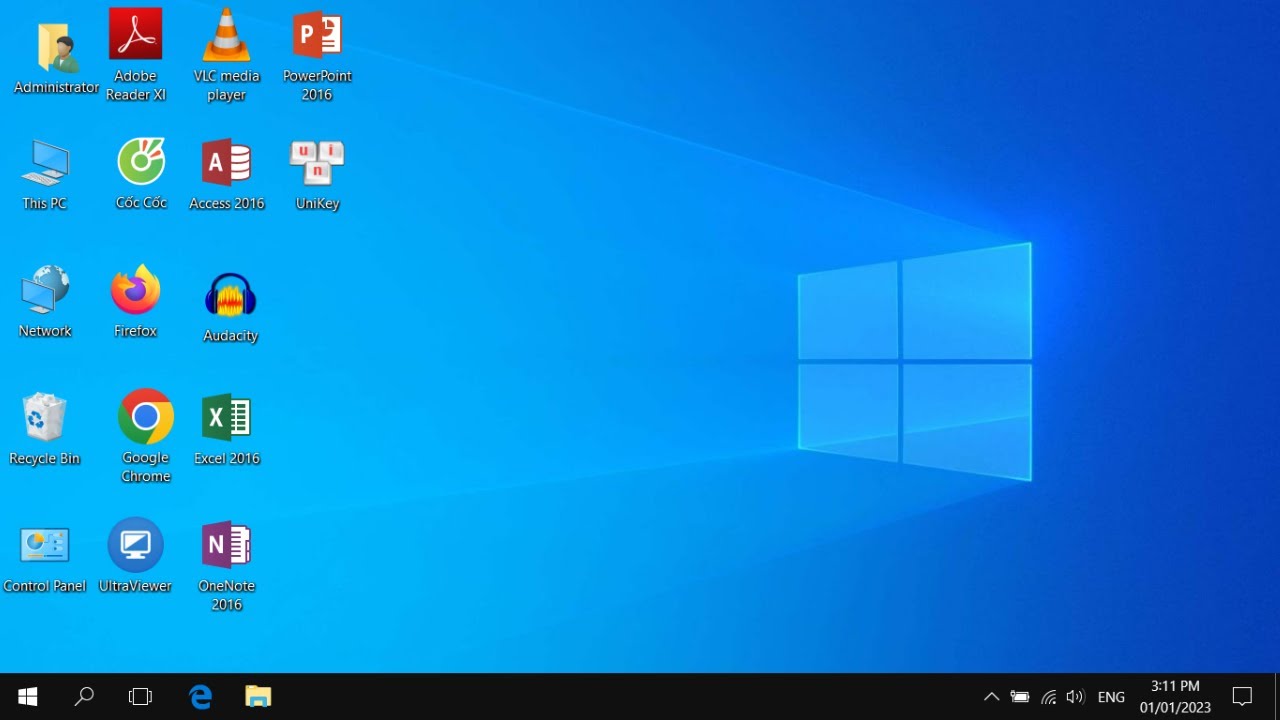Select the Recycle Bin icon
Screen dimensions: 1280x720
coord(44,417)
